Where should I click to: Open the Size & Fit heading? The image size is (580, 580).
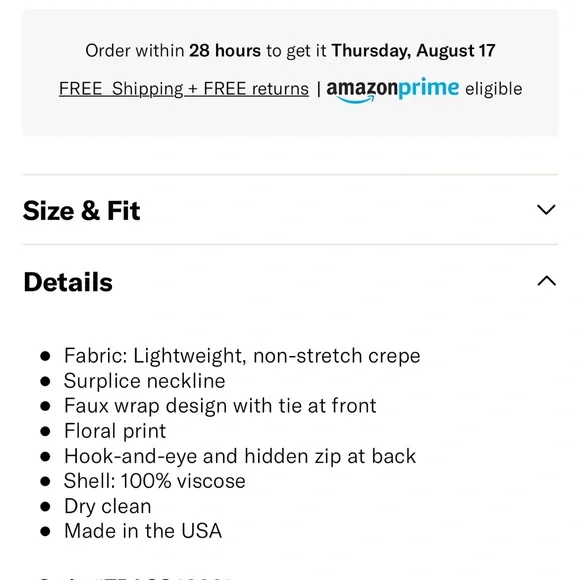(81, 211)
